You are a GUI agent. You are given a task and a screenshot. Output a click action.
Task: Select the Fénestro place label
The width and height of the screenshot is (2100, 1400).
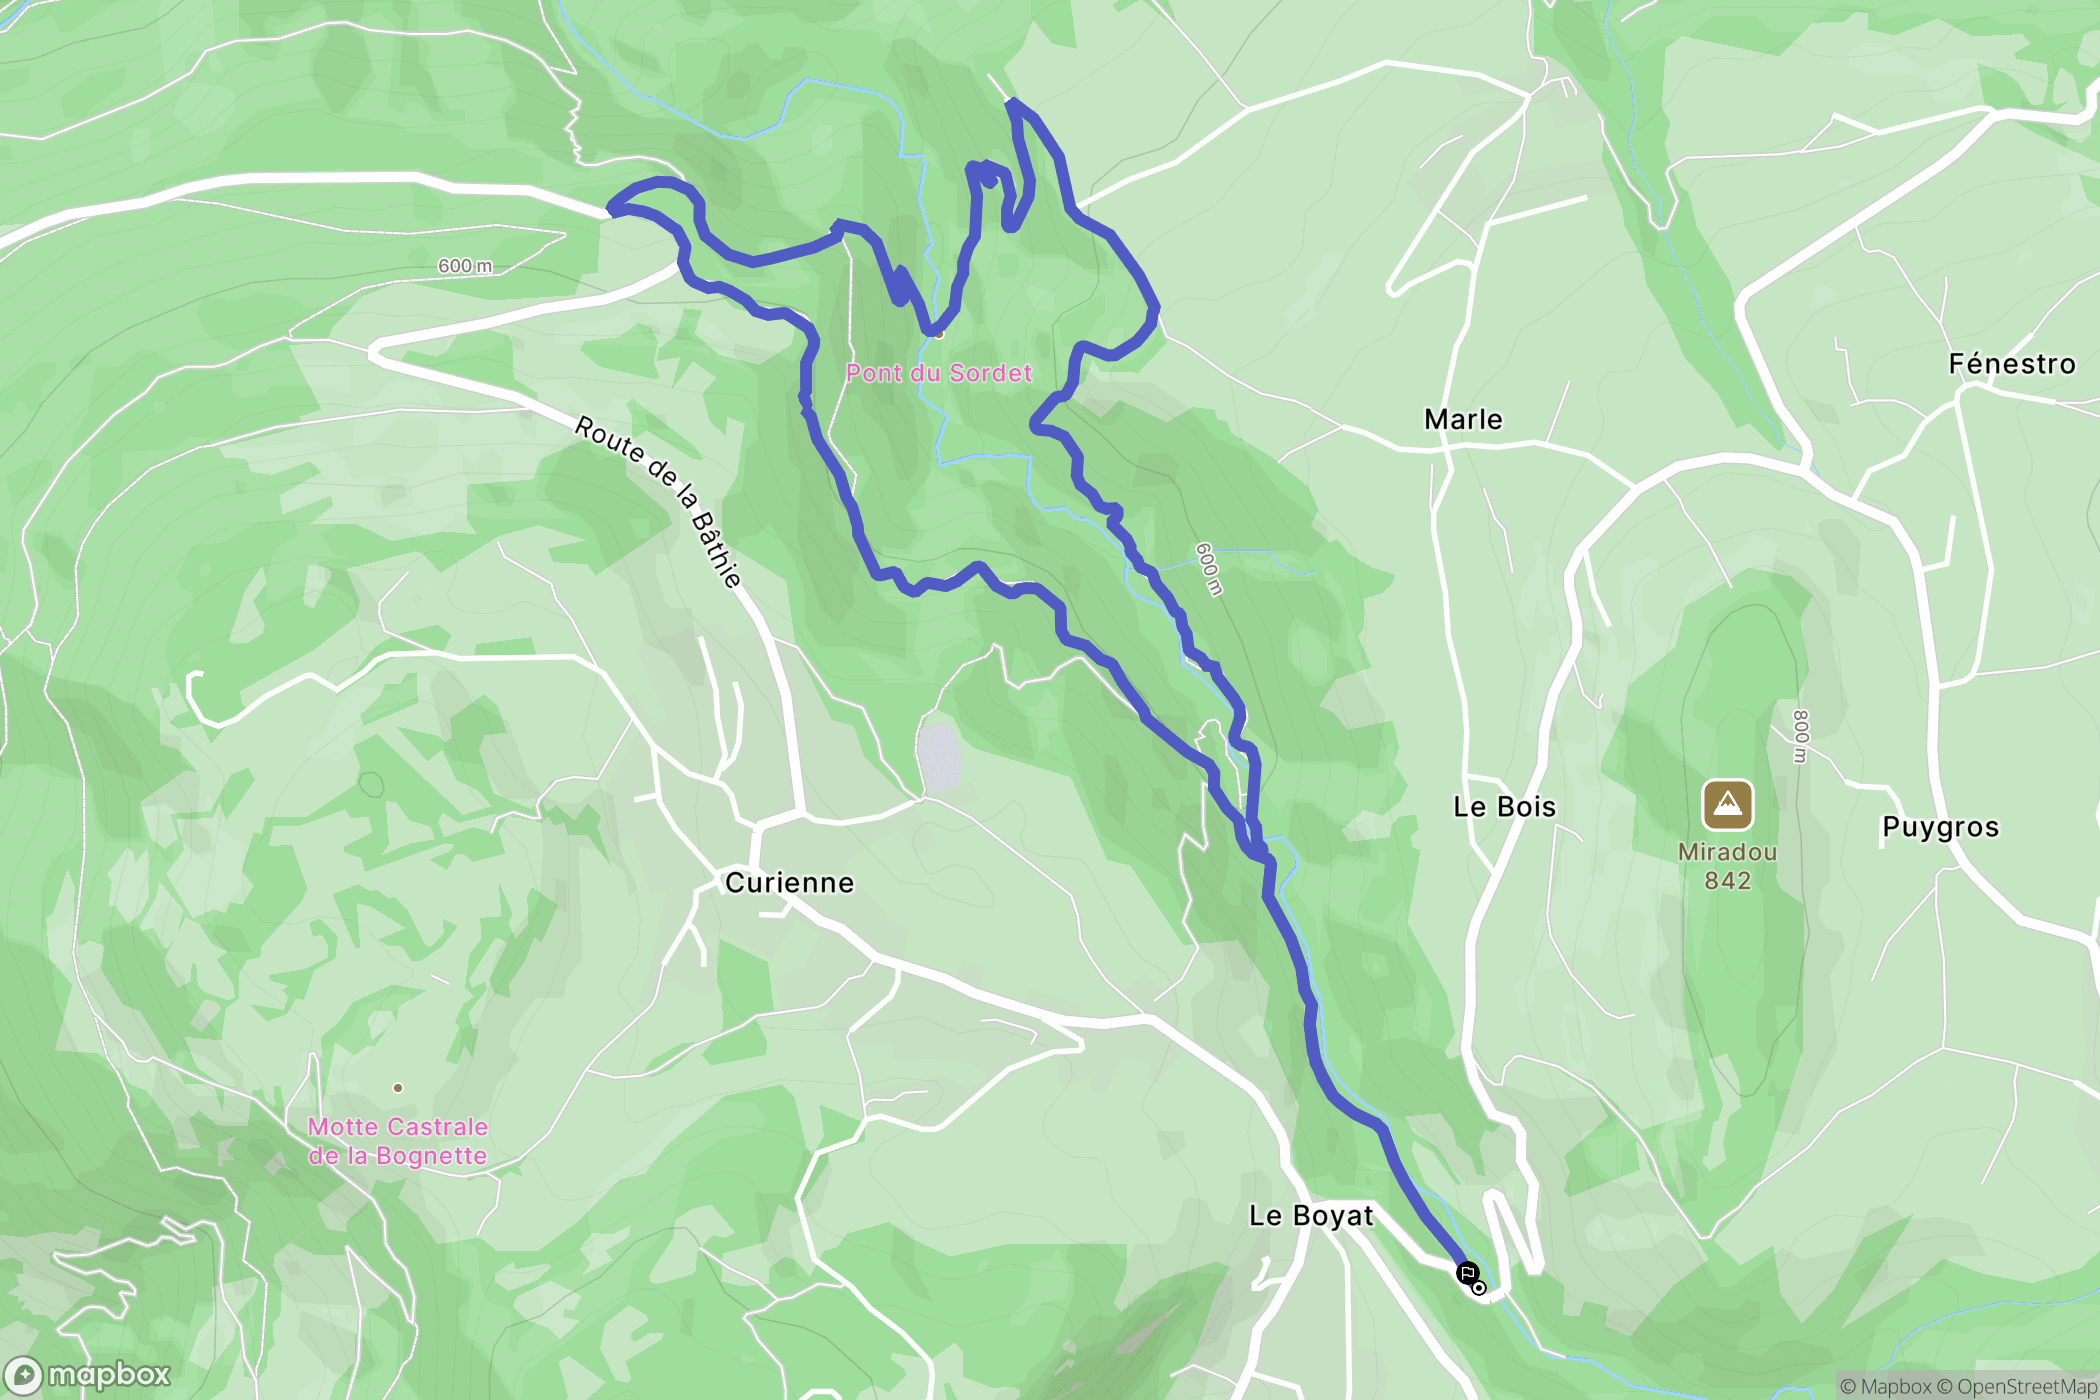coord(2012,364)
